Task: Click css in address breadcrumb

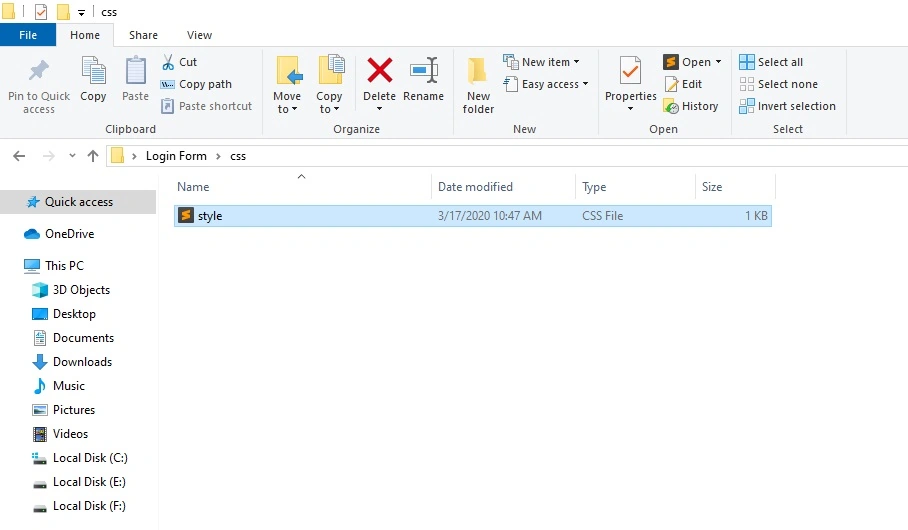Action: 238,156
